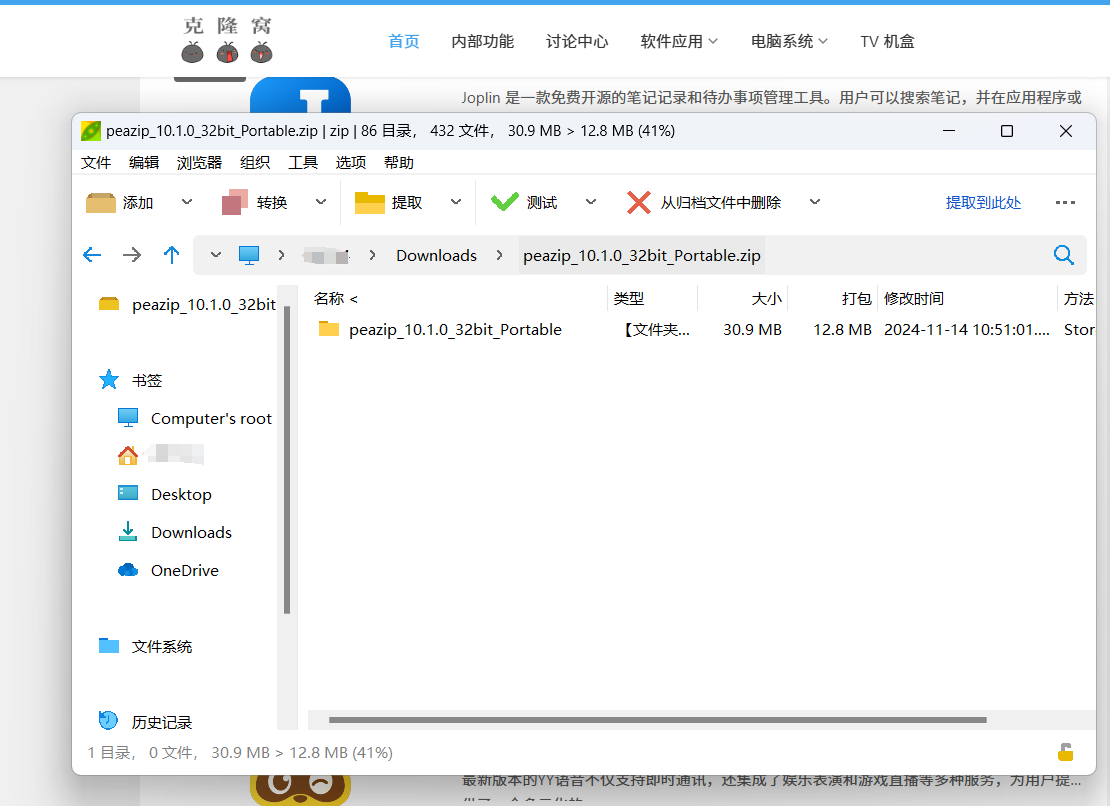This screenshot has height=806, width=1110.
Task: Go forward with the right arrow
Action: pos(132,255)
